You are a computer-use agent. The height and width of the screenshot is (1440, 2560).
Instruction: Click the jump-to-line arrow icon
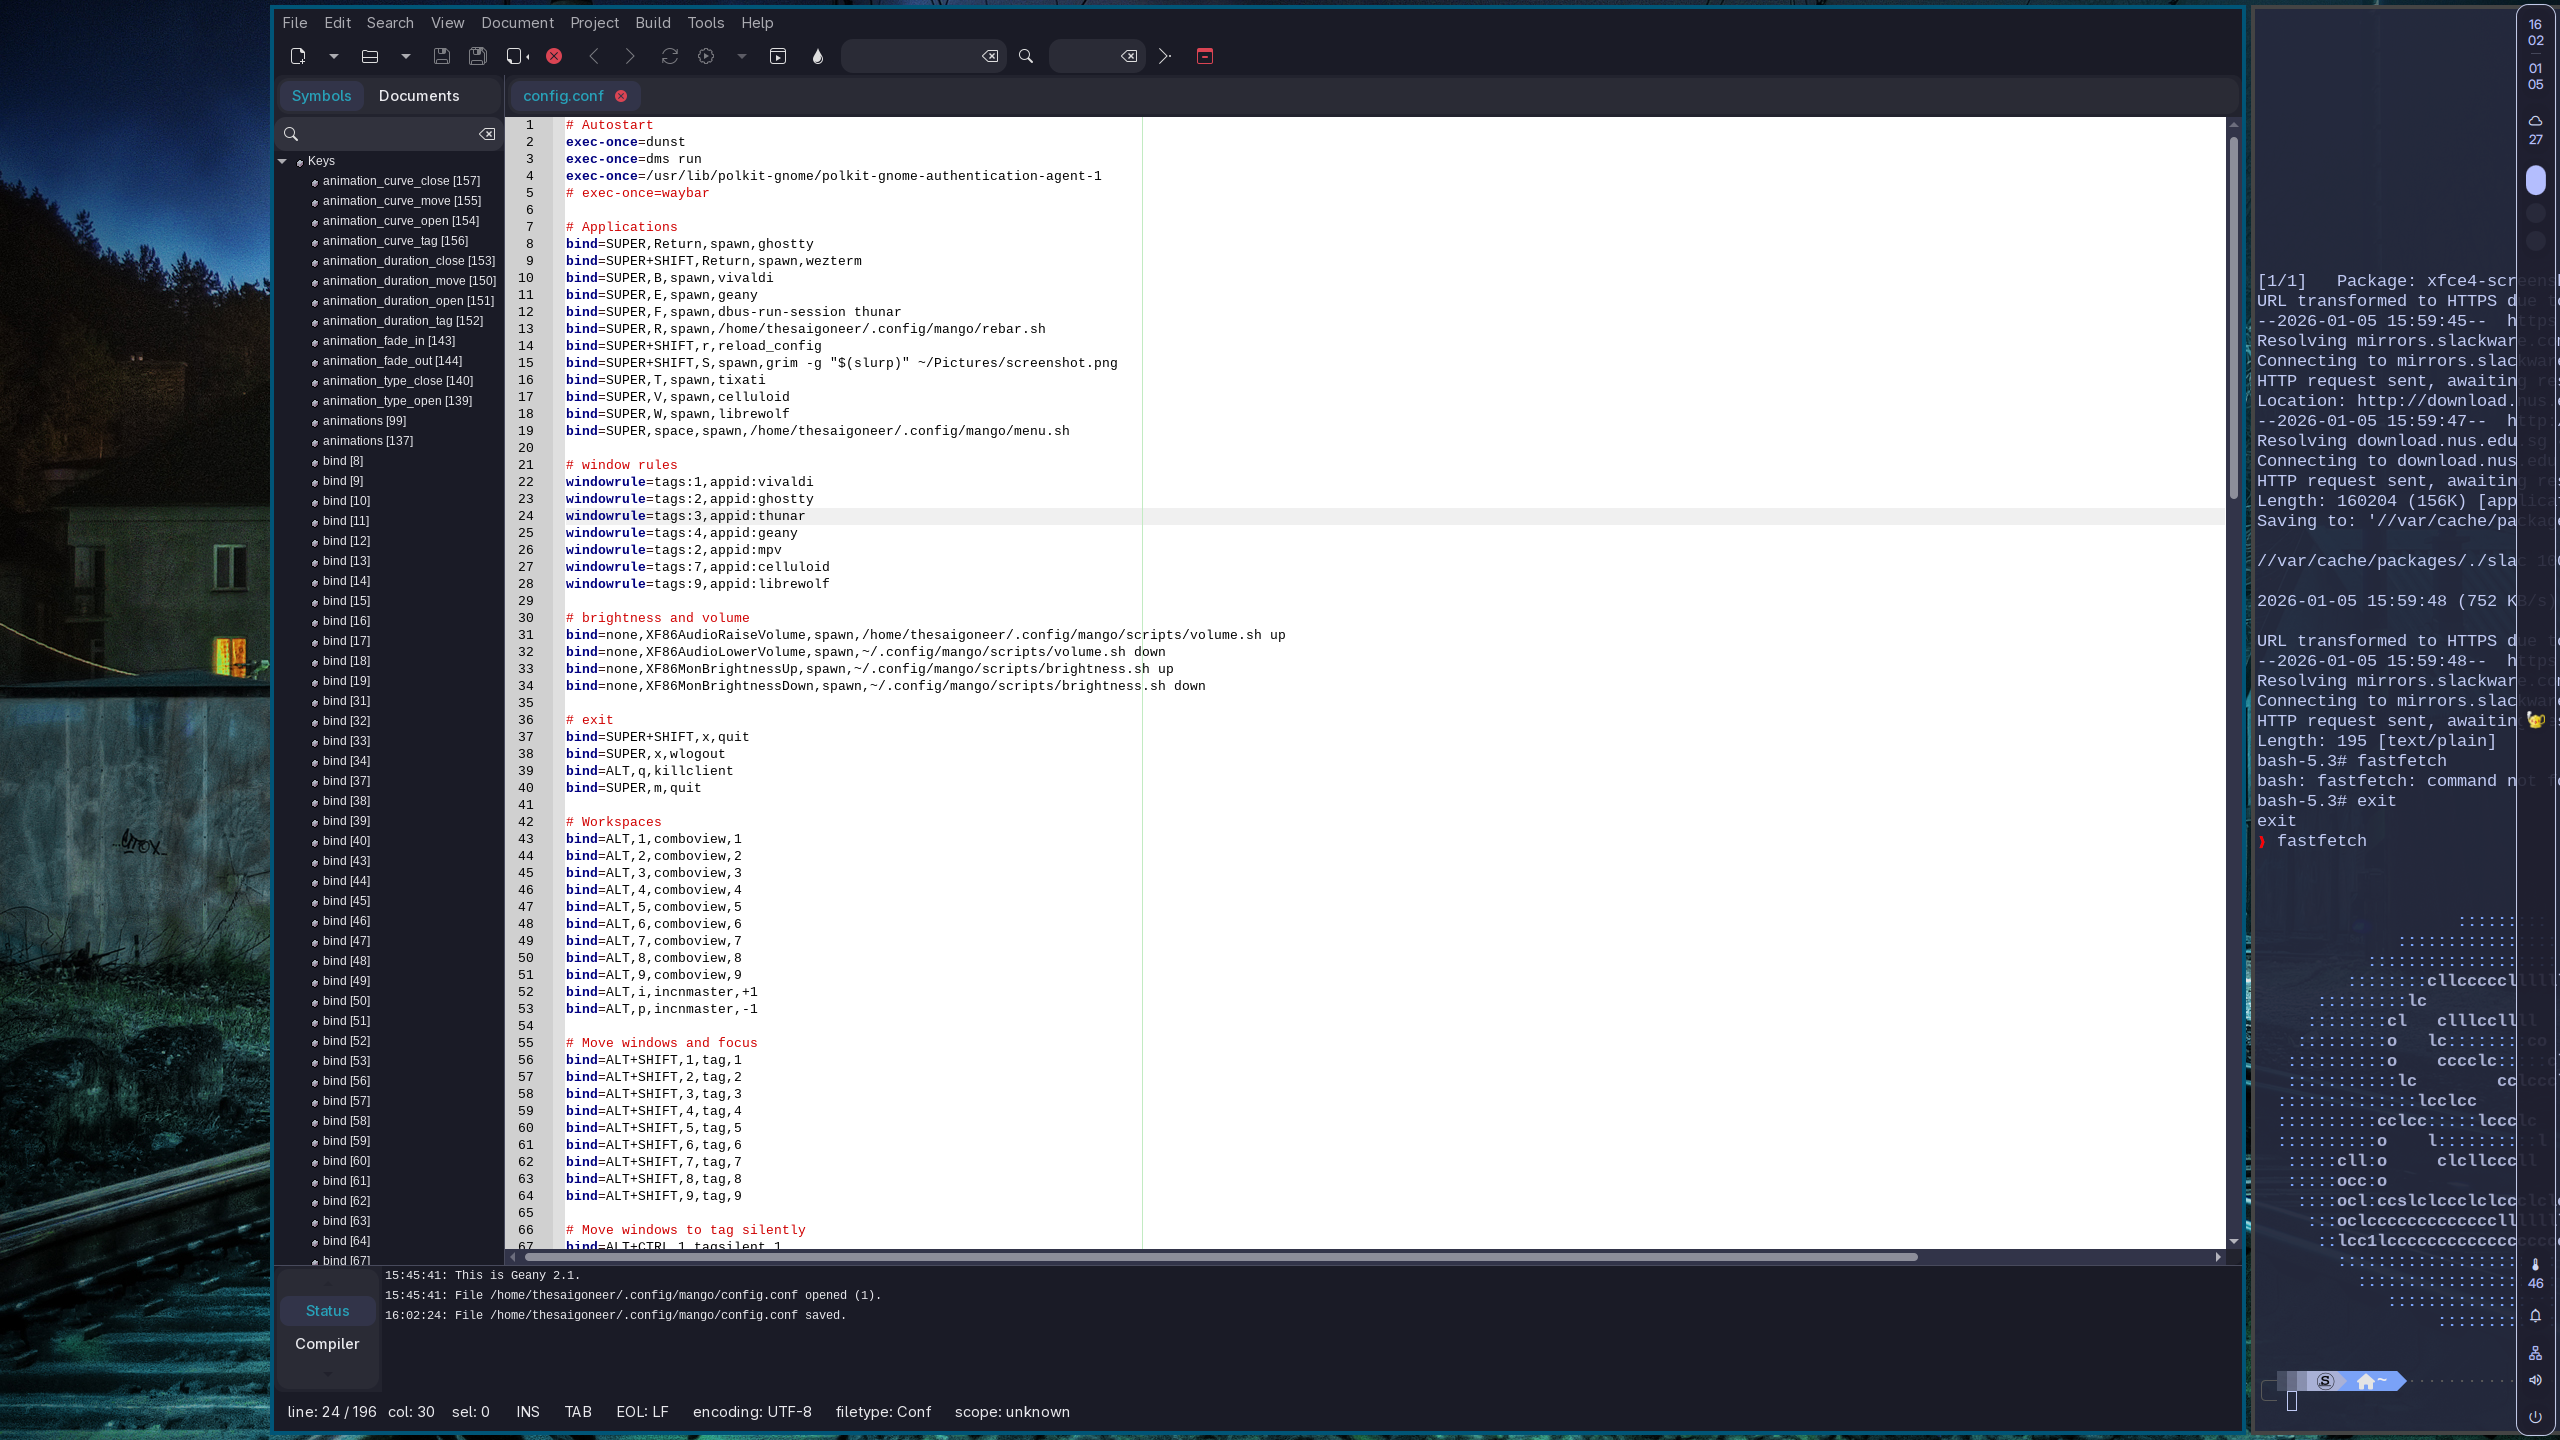(x=1164, y=56)
